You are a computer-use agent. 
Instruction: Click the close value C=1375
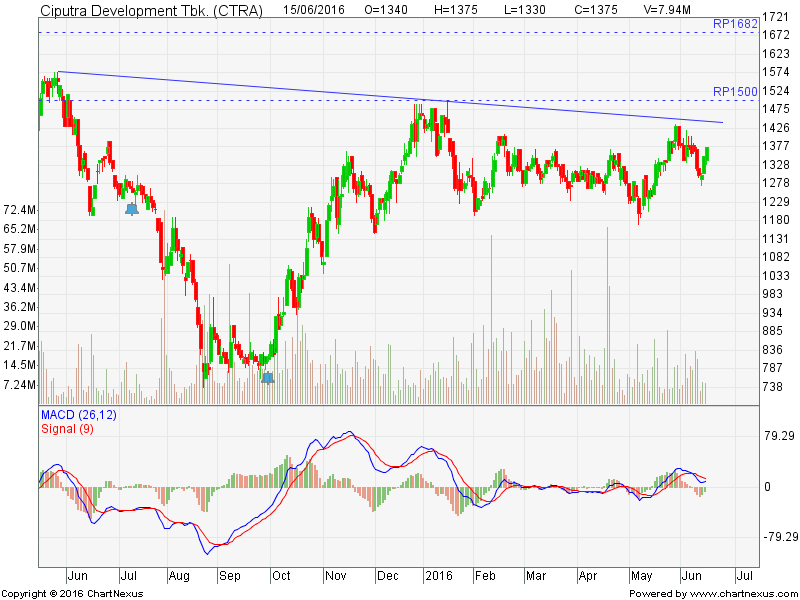596,10
